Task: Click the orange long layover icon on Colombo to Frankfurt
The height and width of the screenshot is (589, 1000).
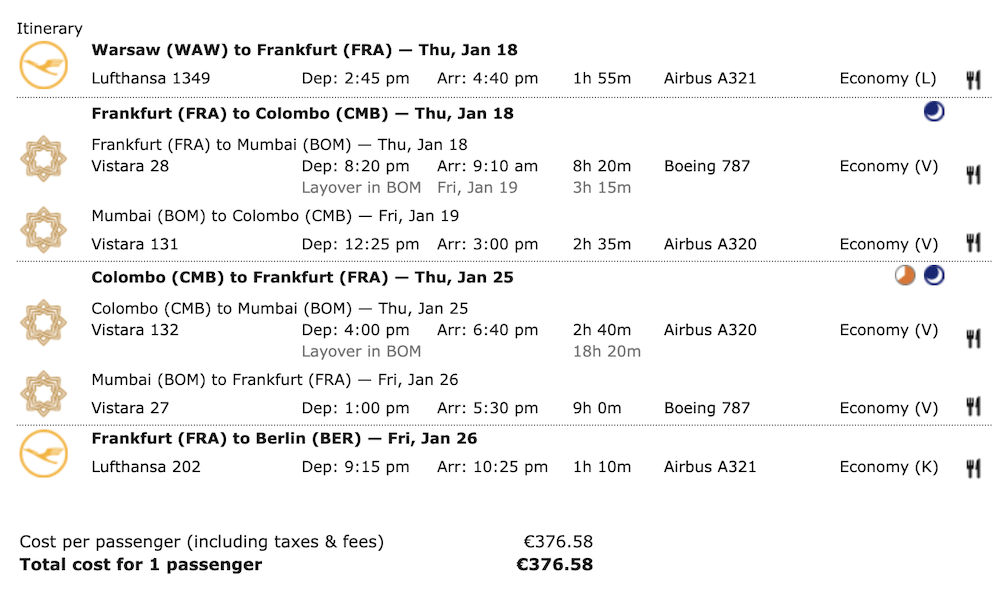Action: tap(904, 275)
